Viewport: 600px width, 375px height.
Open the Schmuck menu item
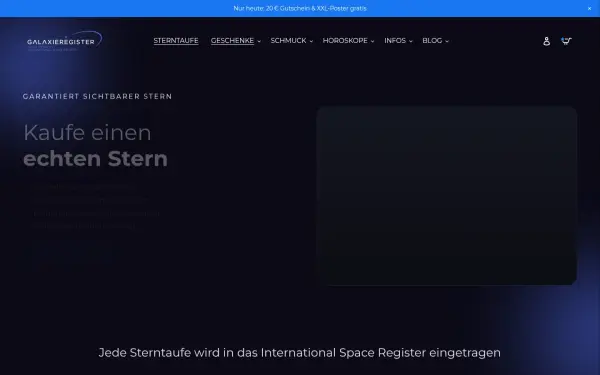click(288, 41)
